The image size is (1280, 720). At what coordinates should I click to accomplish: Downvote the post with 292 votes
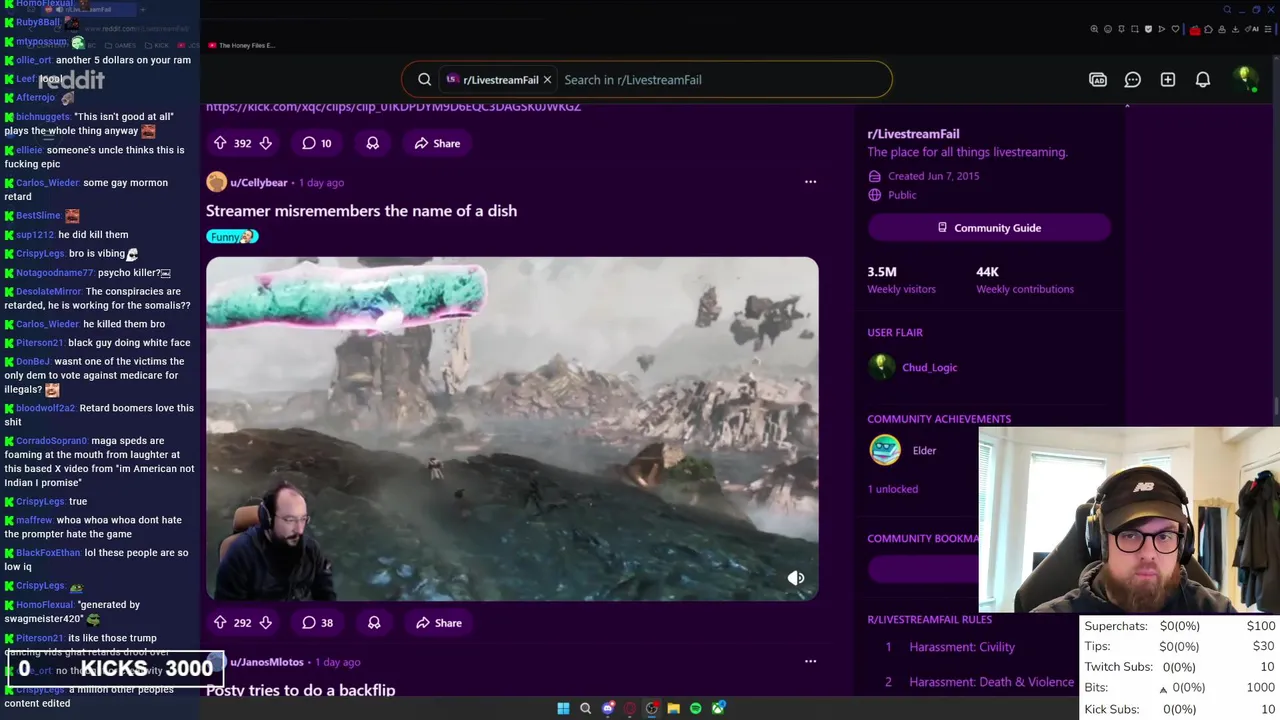(x=265, y=622)
